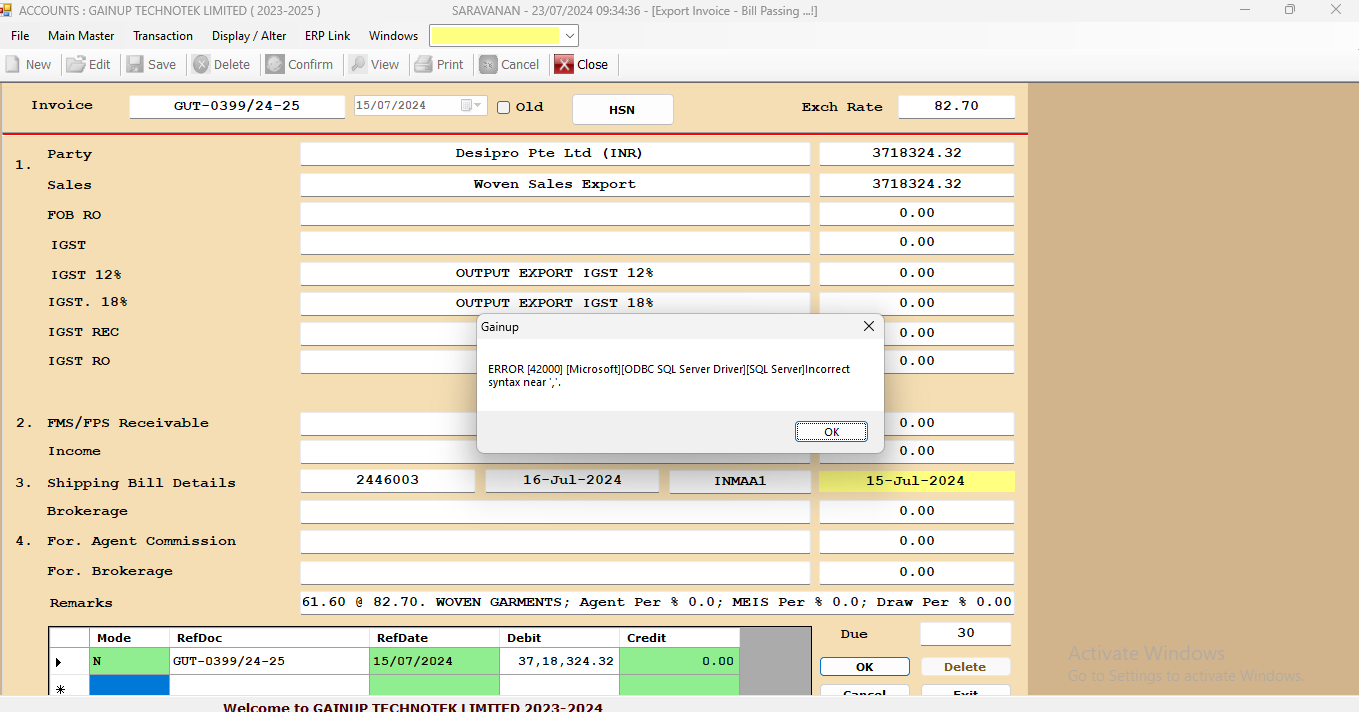Click the red Close toolbar icon

(564, 64)
